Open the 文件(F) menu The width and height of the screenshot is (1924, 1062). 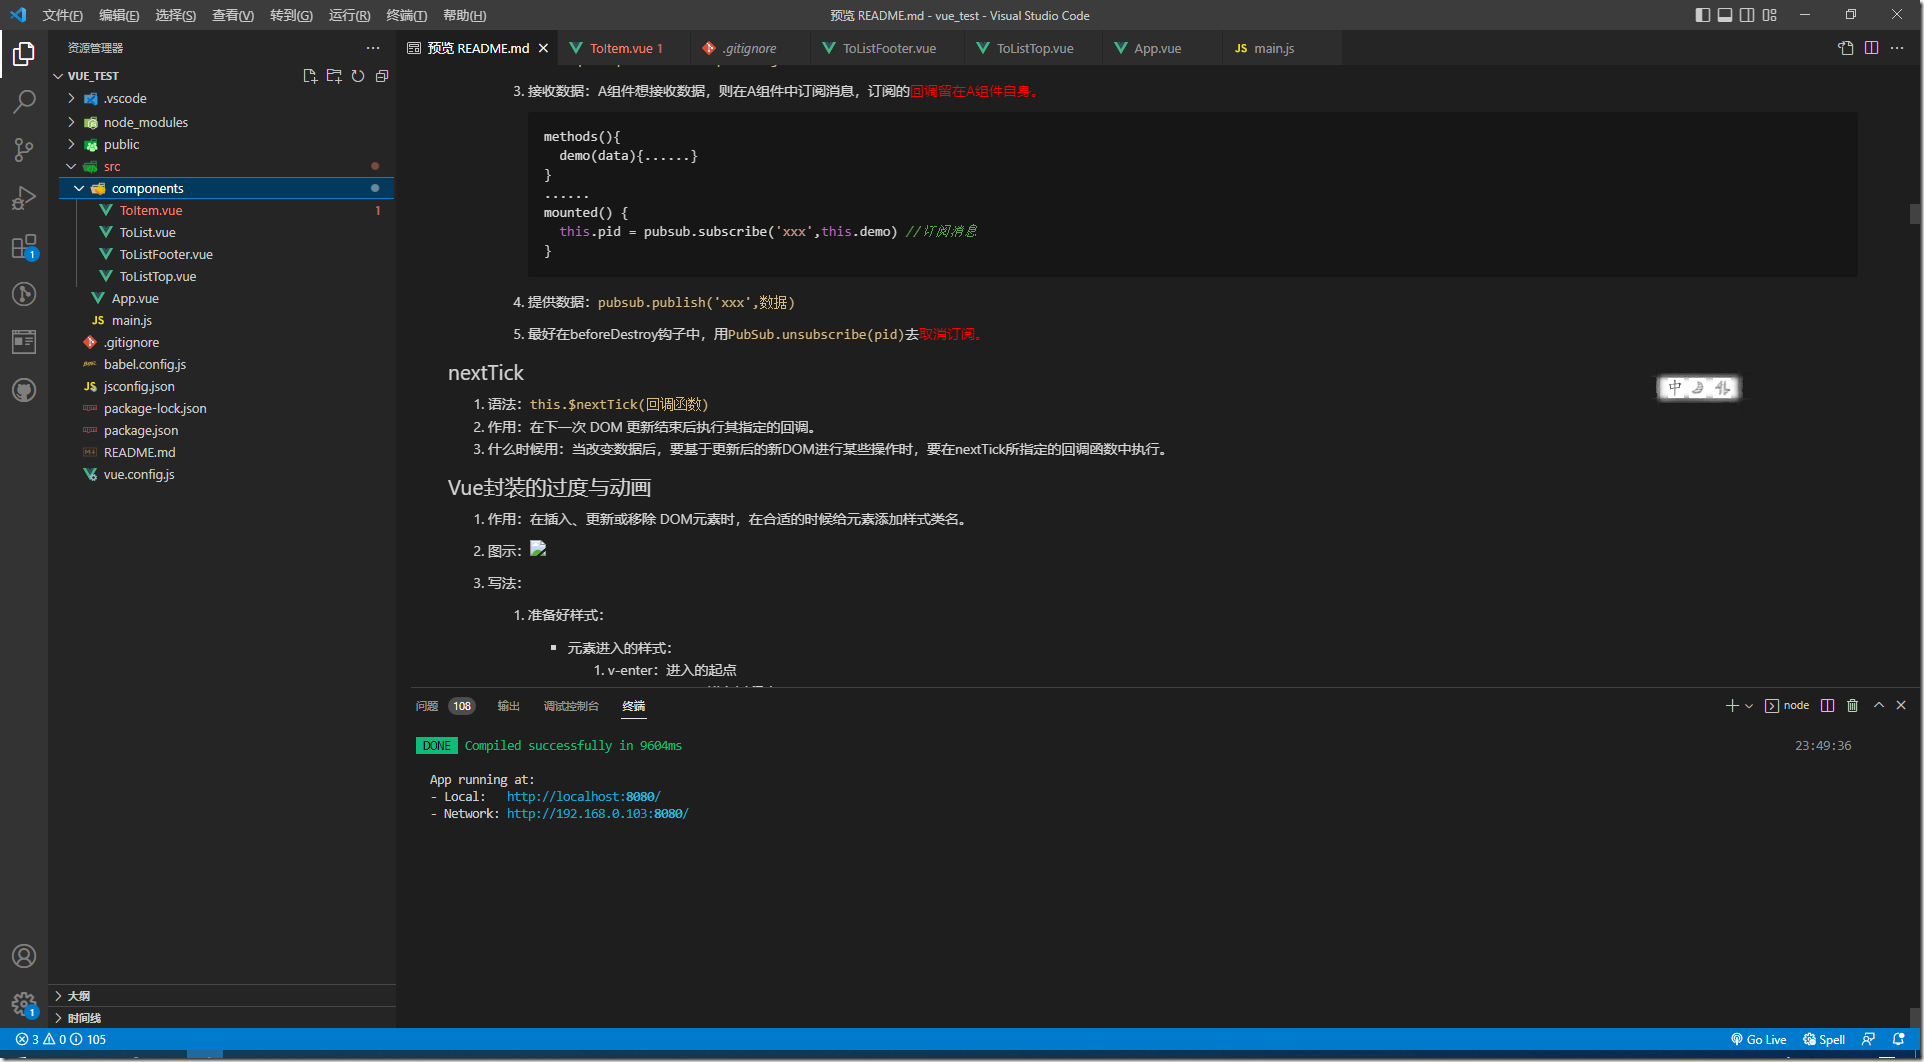[x=63, y=15]
